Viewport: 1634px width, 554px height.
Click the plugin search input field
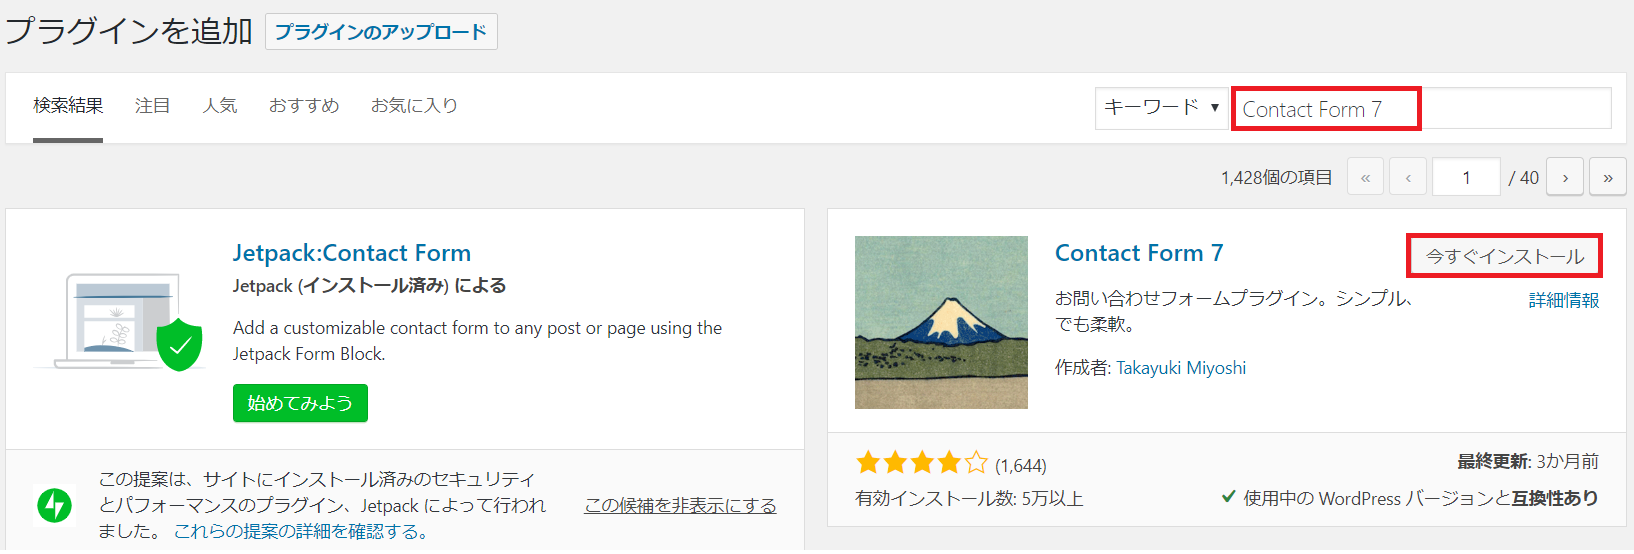click(x=1421, y=108)
